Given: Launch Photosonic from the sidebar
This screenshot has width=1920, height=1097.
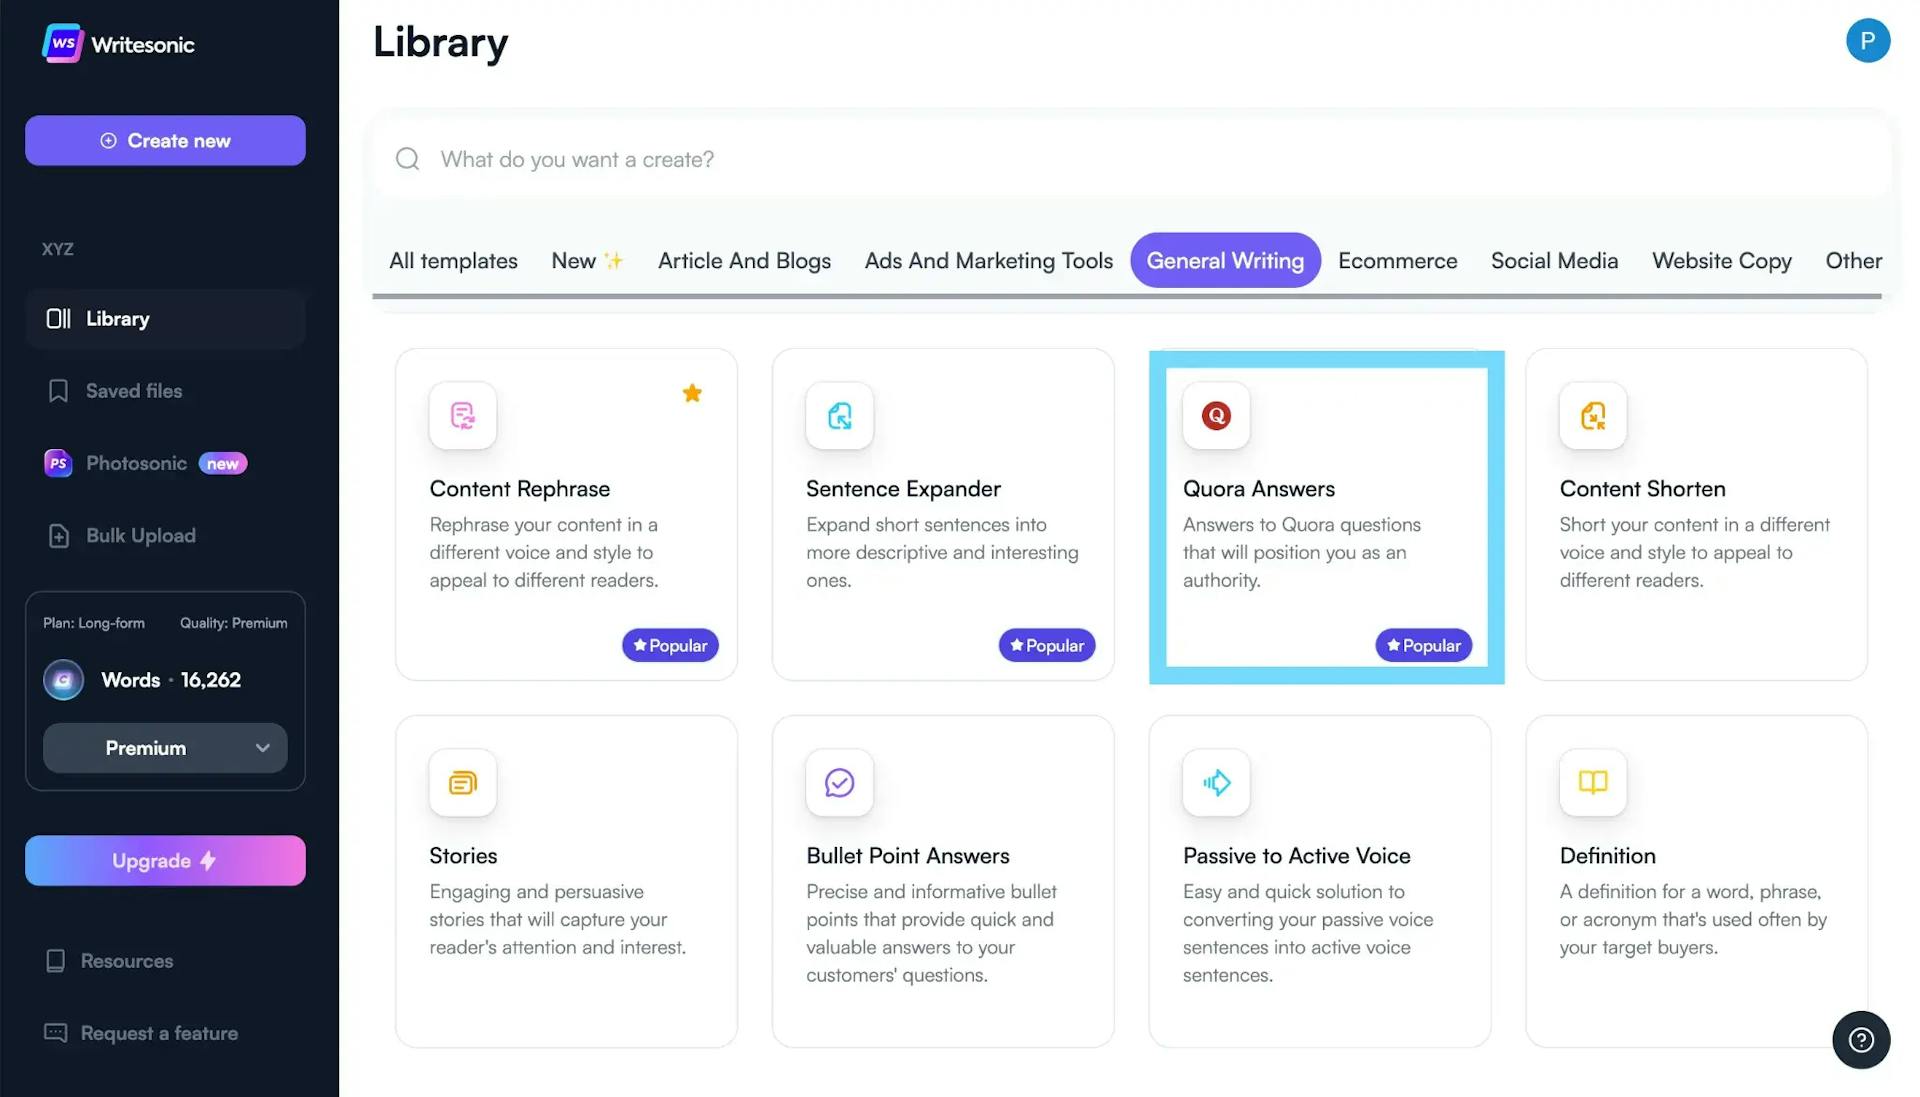Looking at the screenshot, I should pos(136,462).
